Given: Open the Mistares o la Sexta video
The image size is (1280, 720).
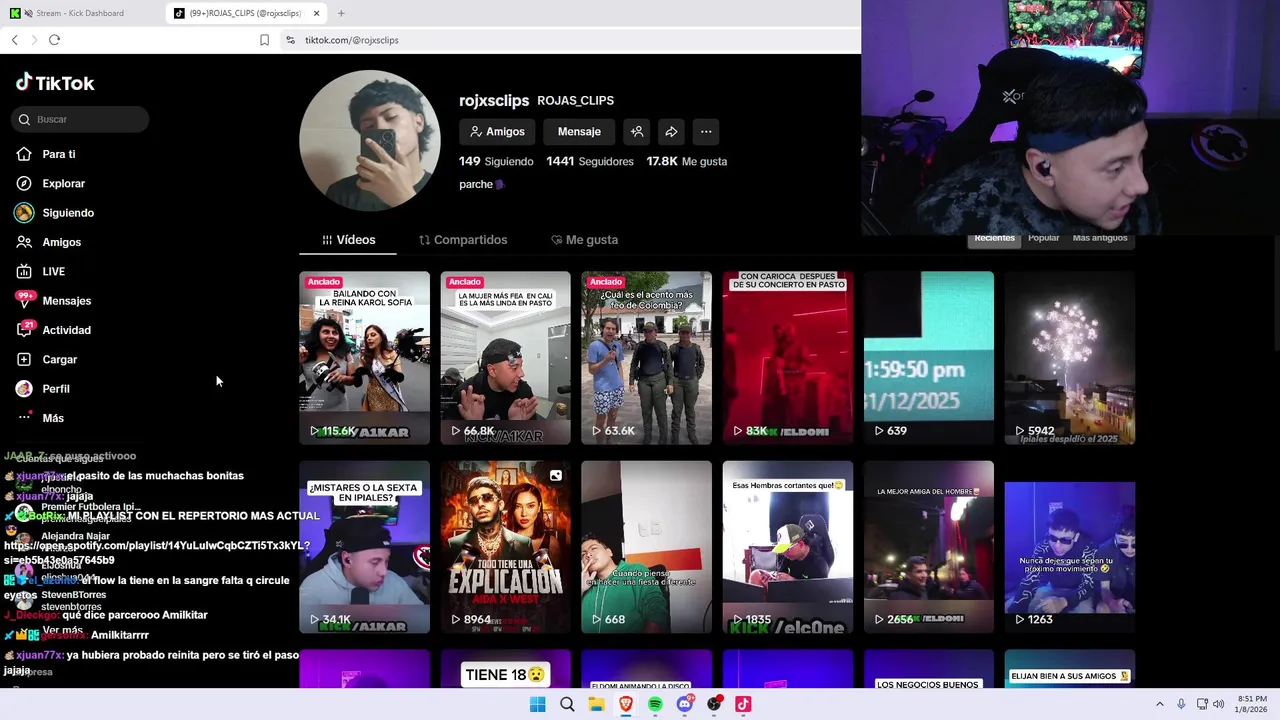Looking at the screenshot, I should tap(364, 547).
